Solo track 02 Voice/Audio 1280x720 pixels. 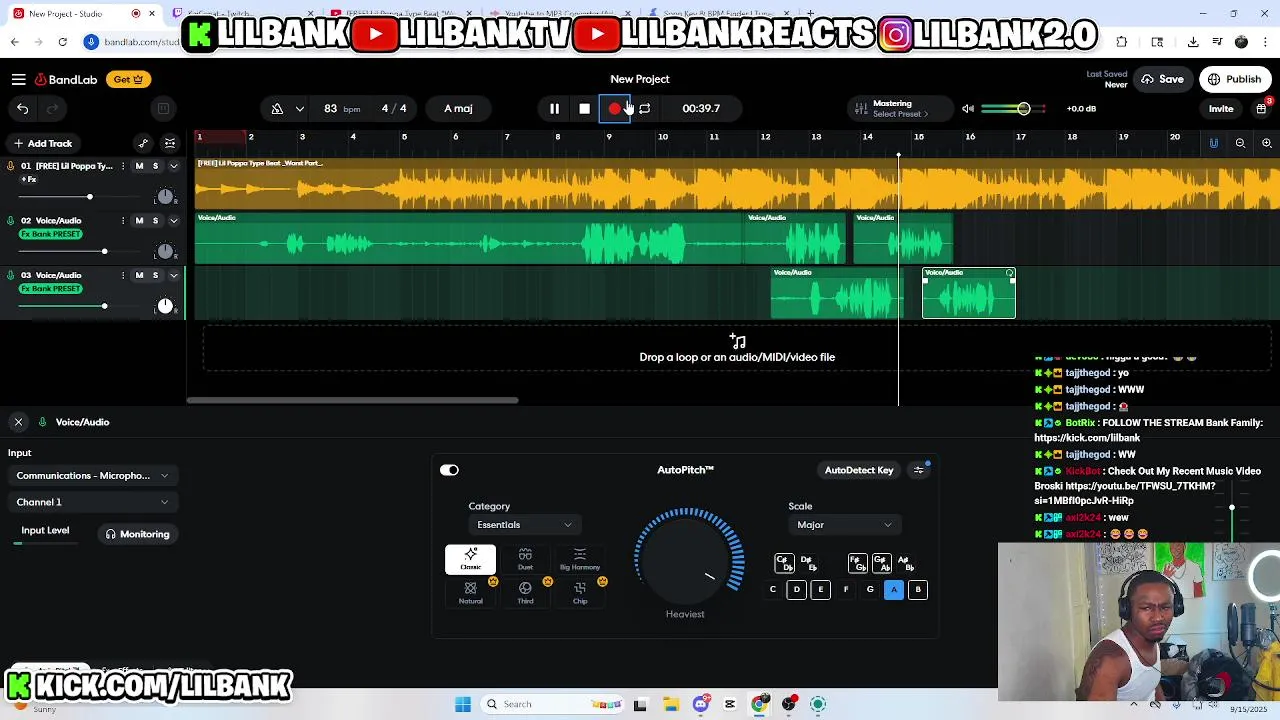click(x=155, y=220)
